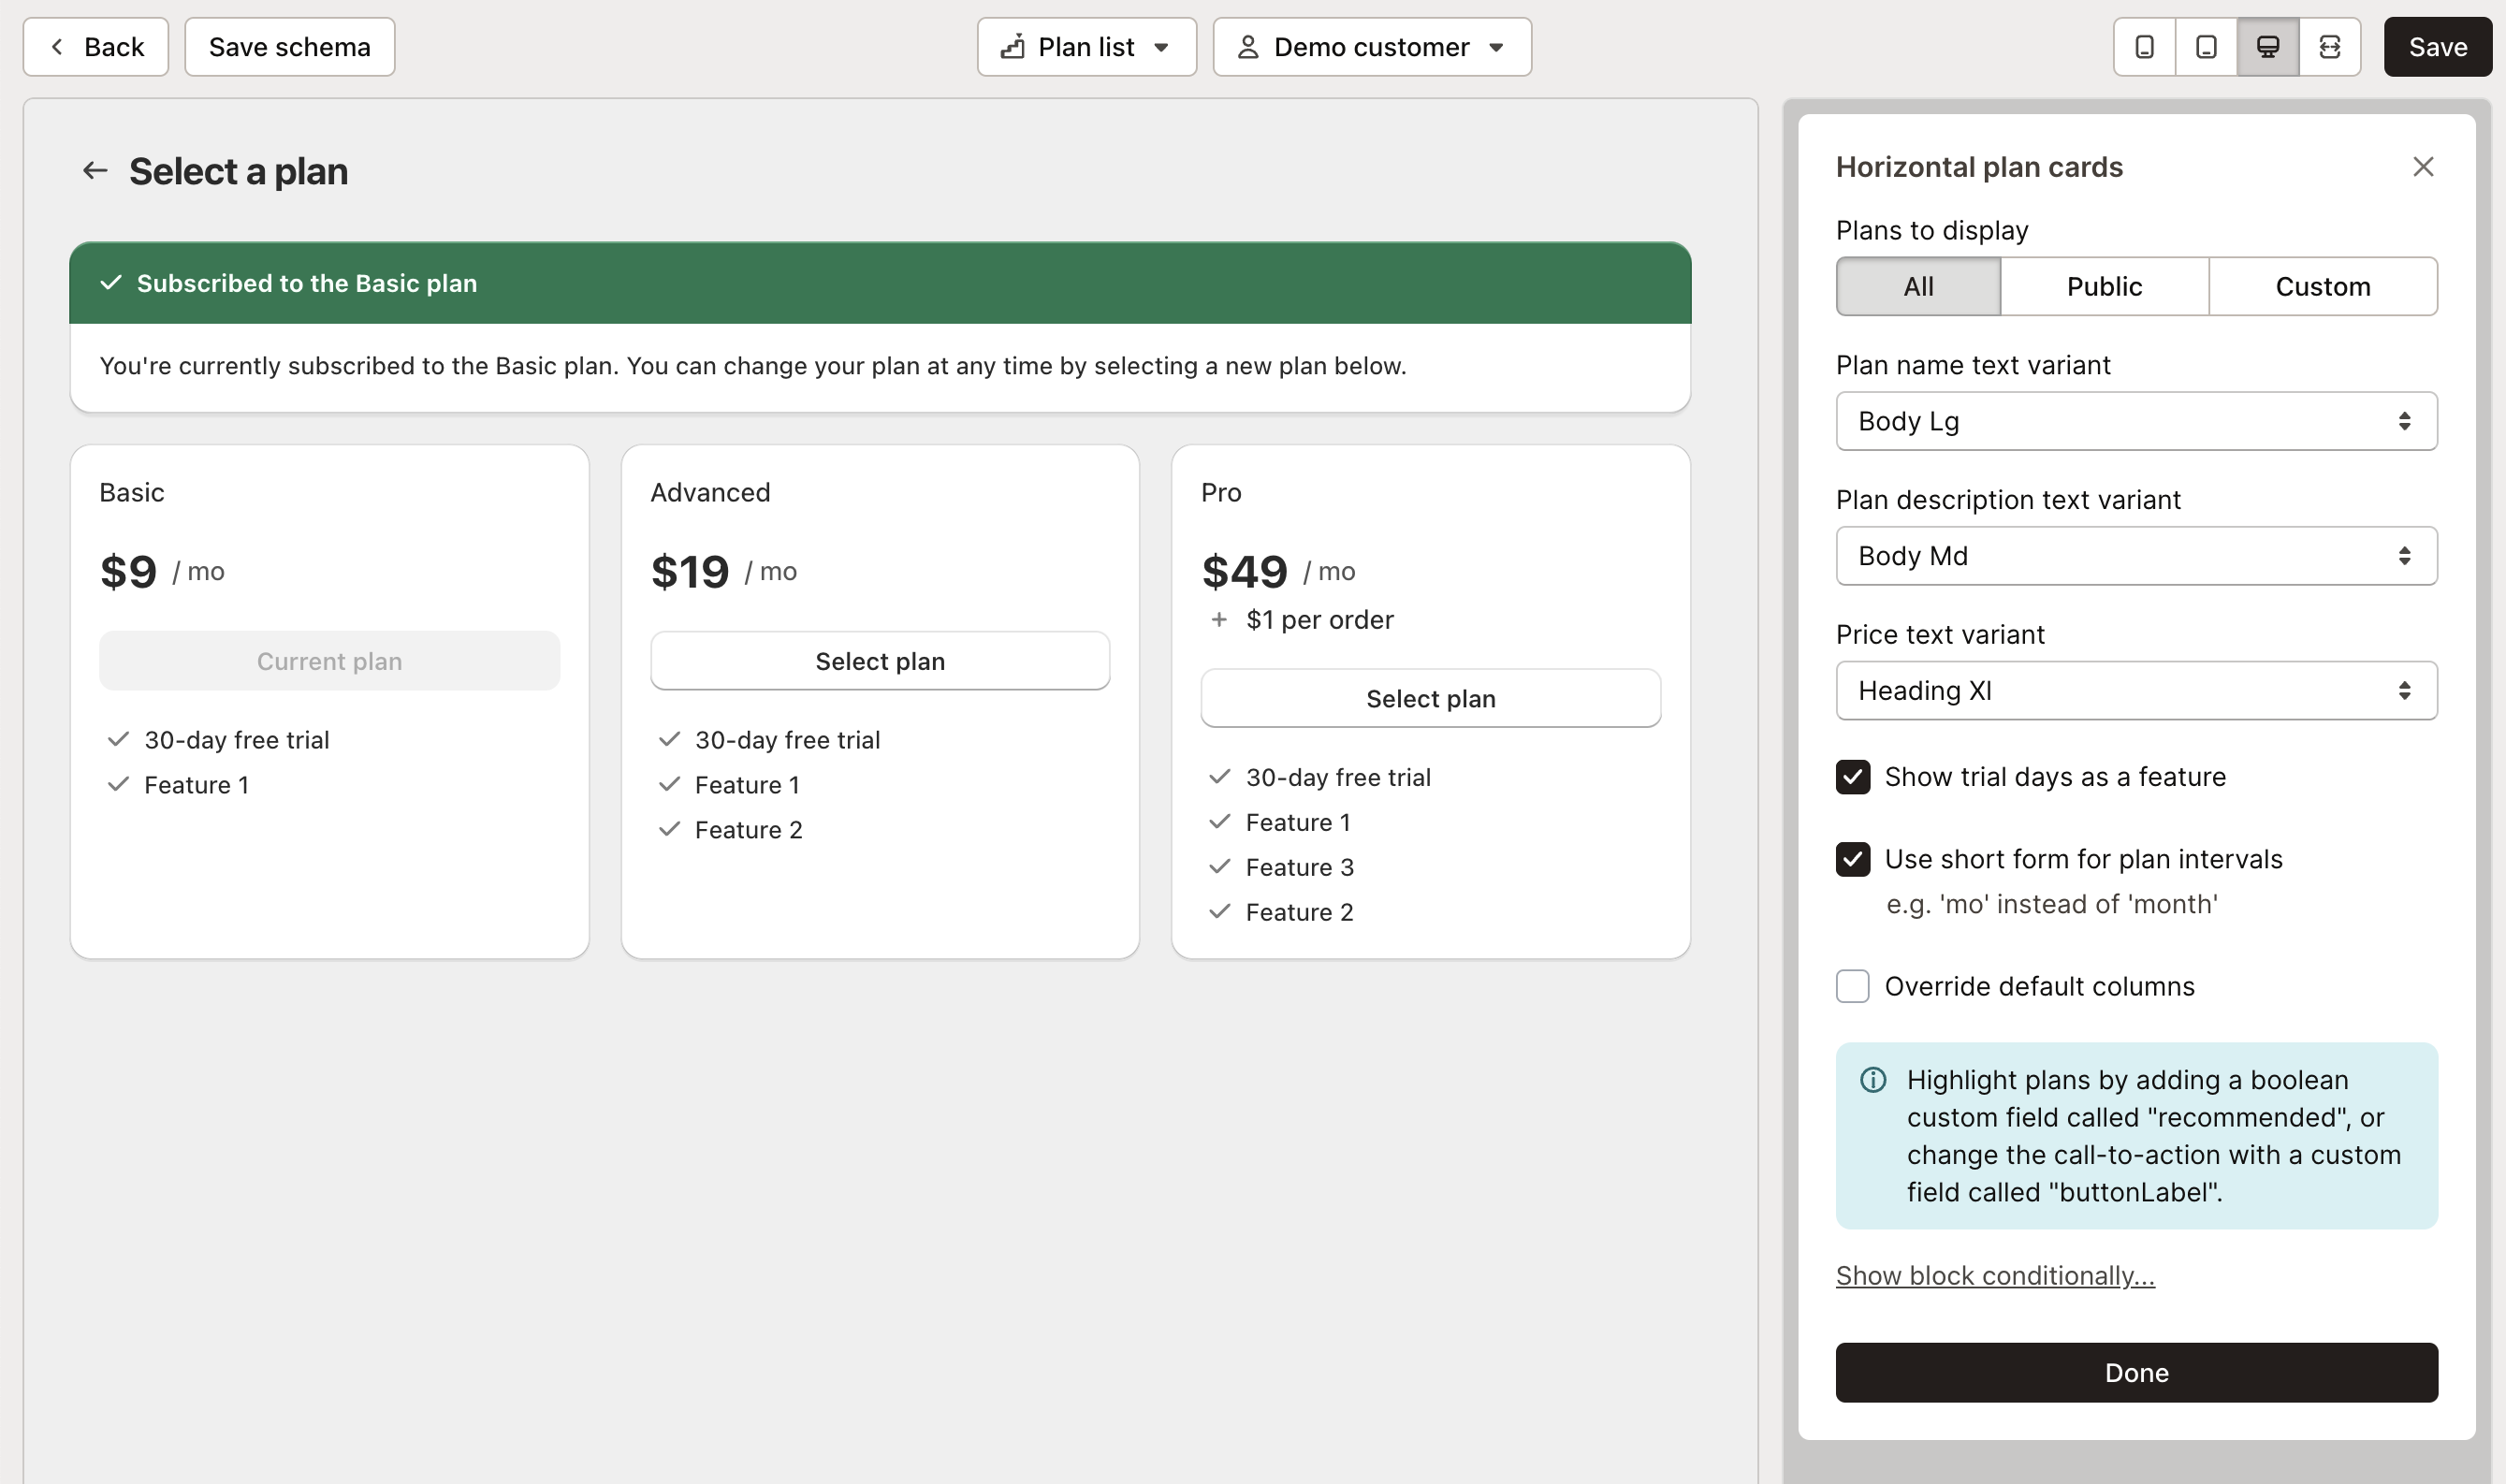Click the back chevron next to Back
The width and height of the screenshot is (2506, 1484).
pos(58,46)
